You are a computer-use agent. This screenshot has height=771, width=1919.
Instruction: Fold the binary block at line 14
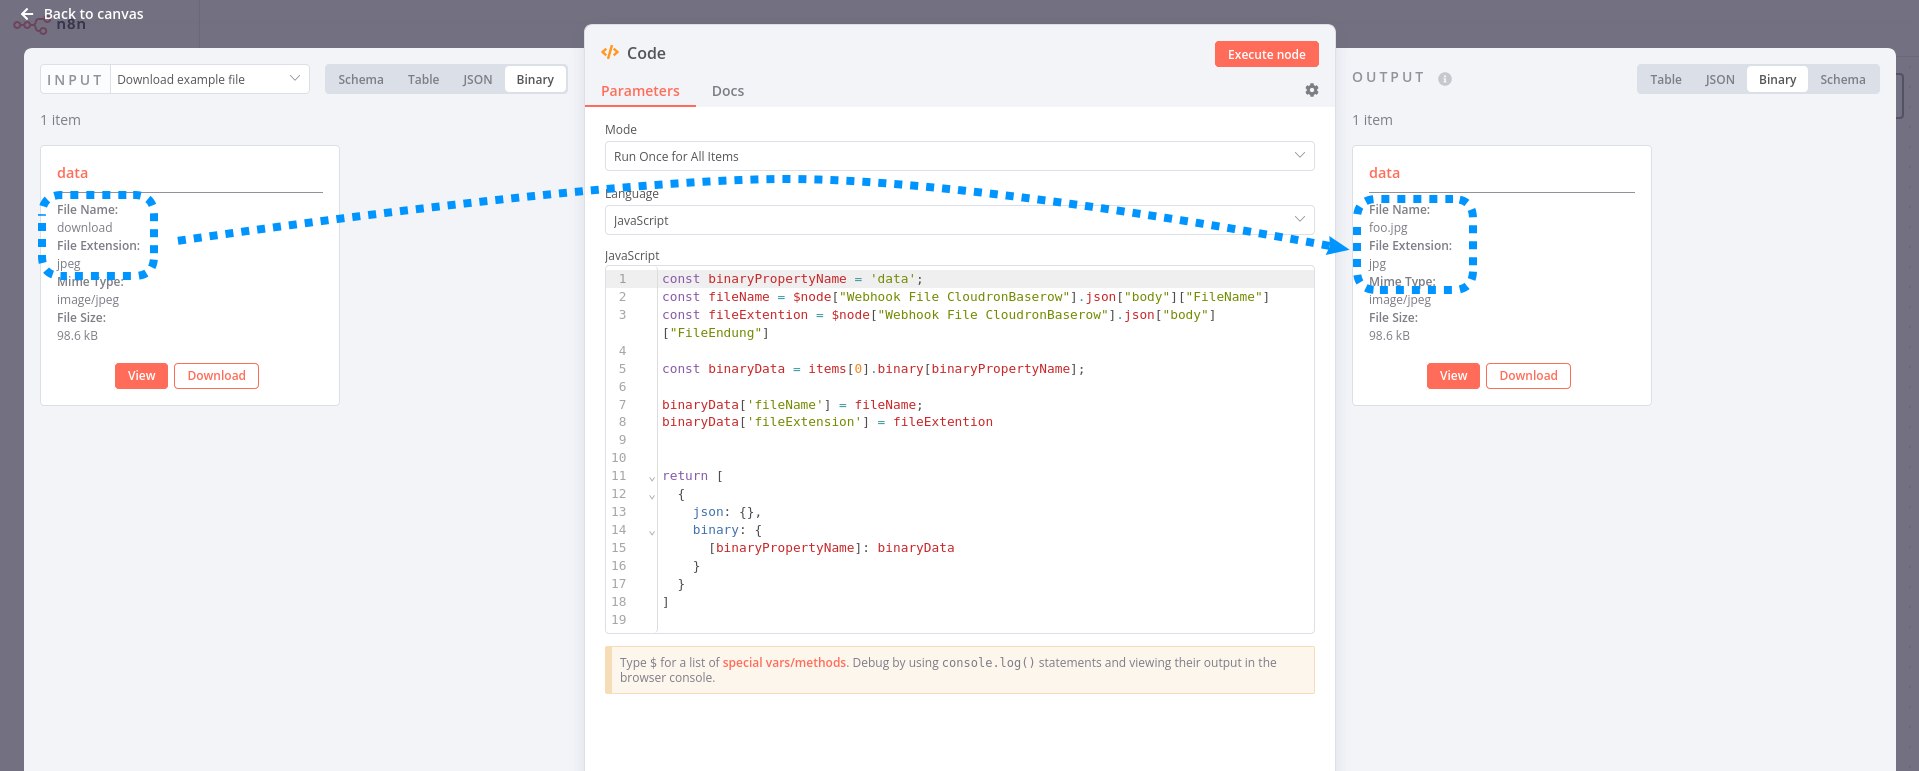(652, 532)
